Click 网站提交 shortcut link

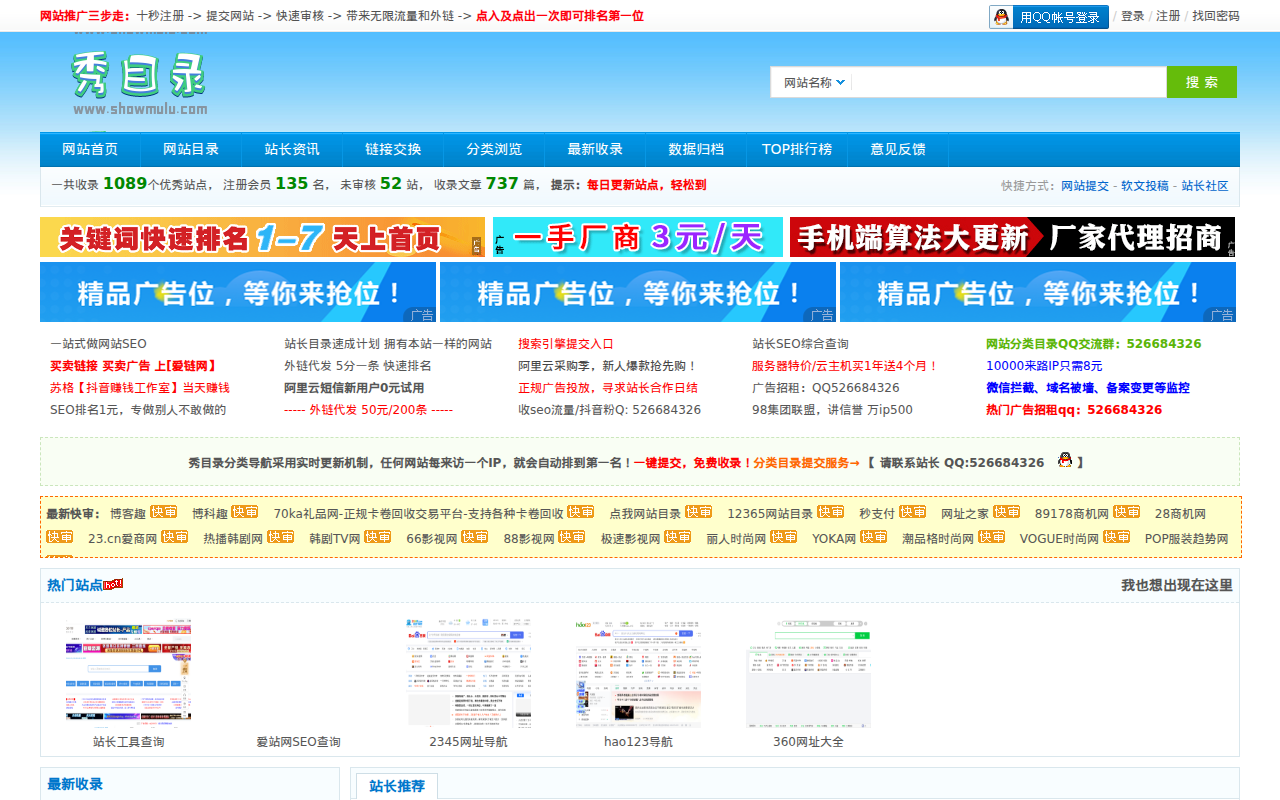(x=1085, y=186)
